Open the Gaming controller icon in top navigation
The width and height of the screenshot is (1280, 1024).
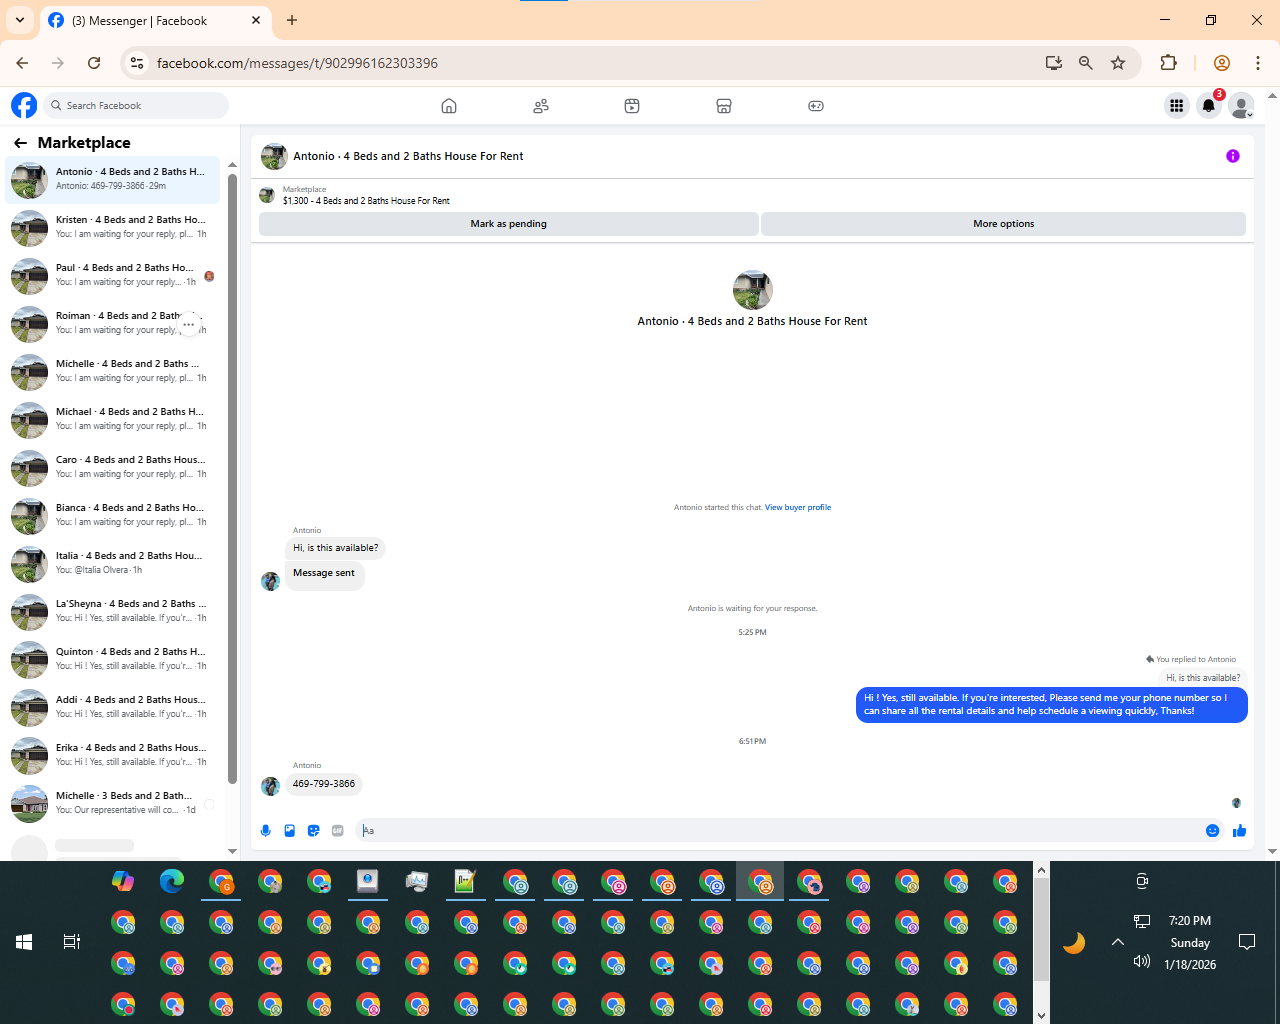coord(816,106)
